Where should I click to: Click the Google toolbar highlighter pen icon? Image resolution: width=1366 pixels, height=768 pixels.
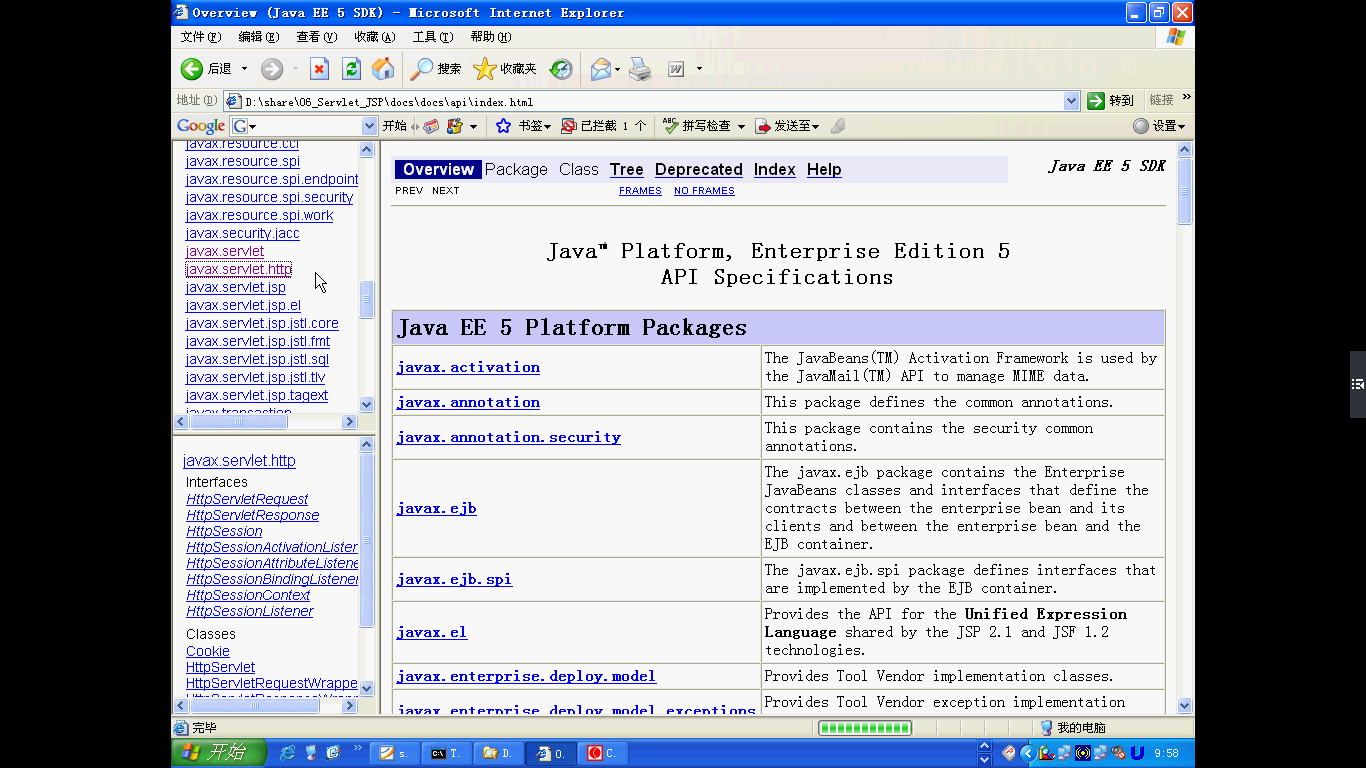[x=838, y=126]
